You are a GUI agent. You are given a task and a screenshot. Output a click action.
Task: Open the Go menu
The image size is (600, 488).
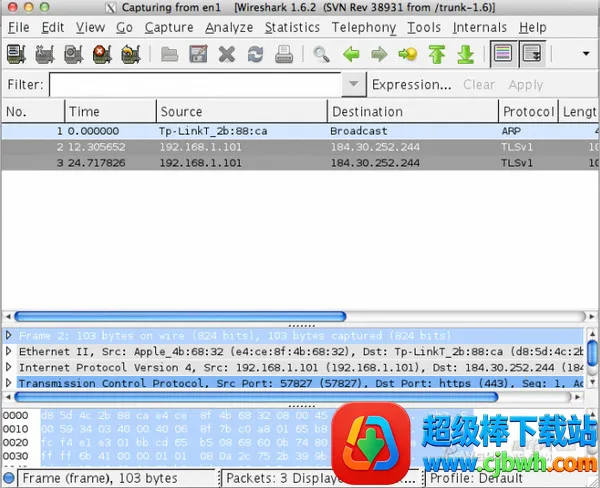124,28
